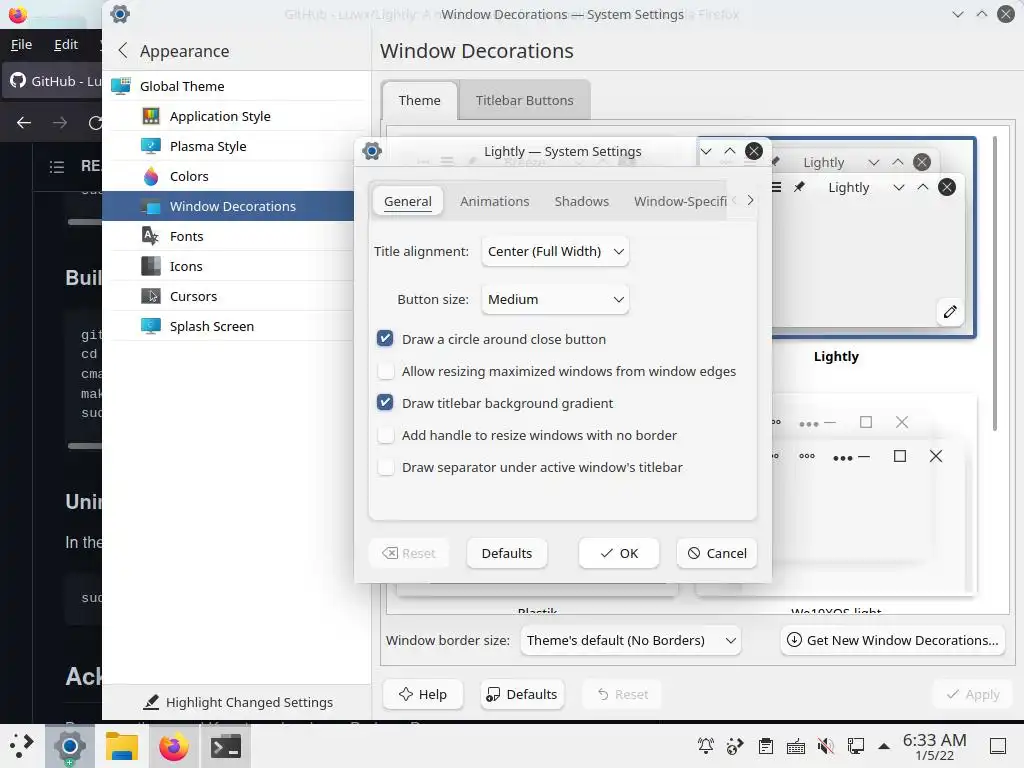Select the General tab

(408, 201)
